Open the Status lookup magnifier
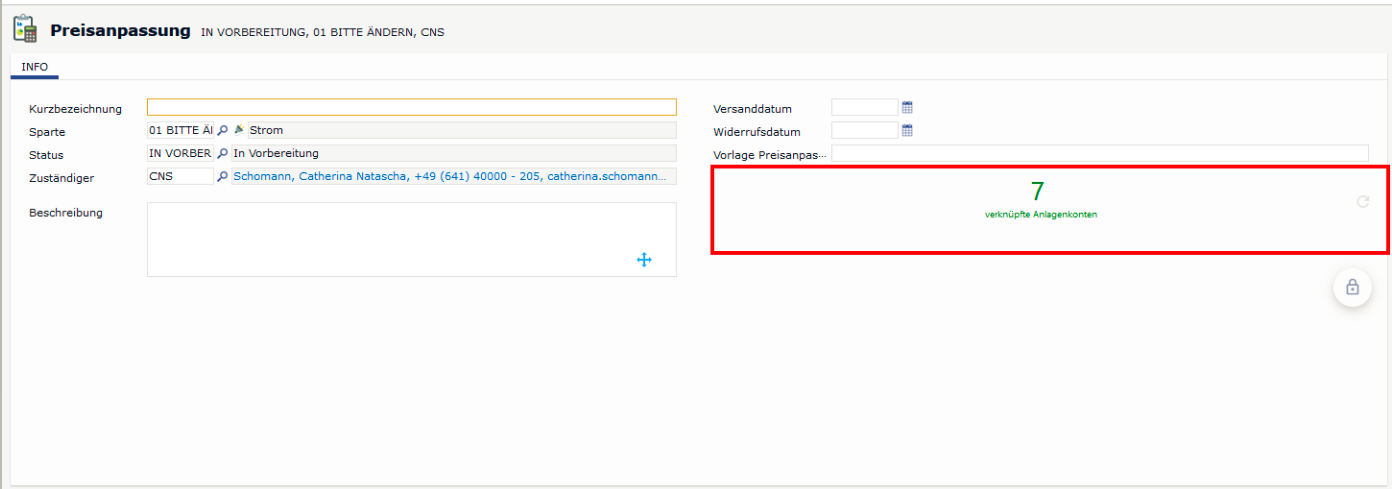This screenshot has width=1392, height=489. coord(223,154)
